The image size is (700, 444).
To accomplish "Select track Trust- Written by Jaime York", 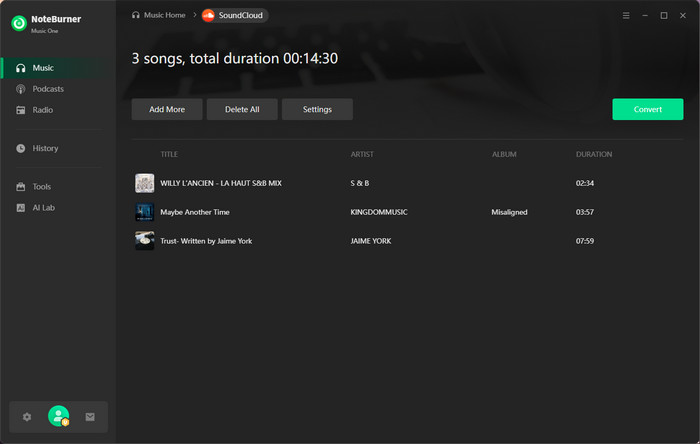I will [206, 241].
